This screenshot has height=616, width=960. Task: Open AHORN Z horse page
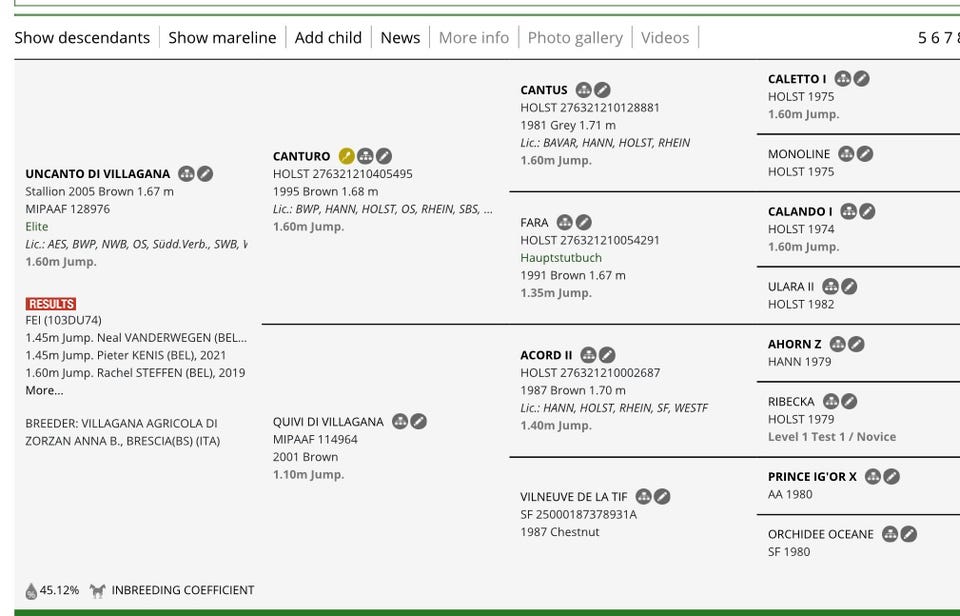tap(795, 344)
